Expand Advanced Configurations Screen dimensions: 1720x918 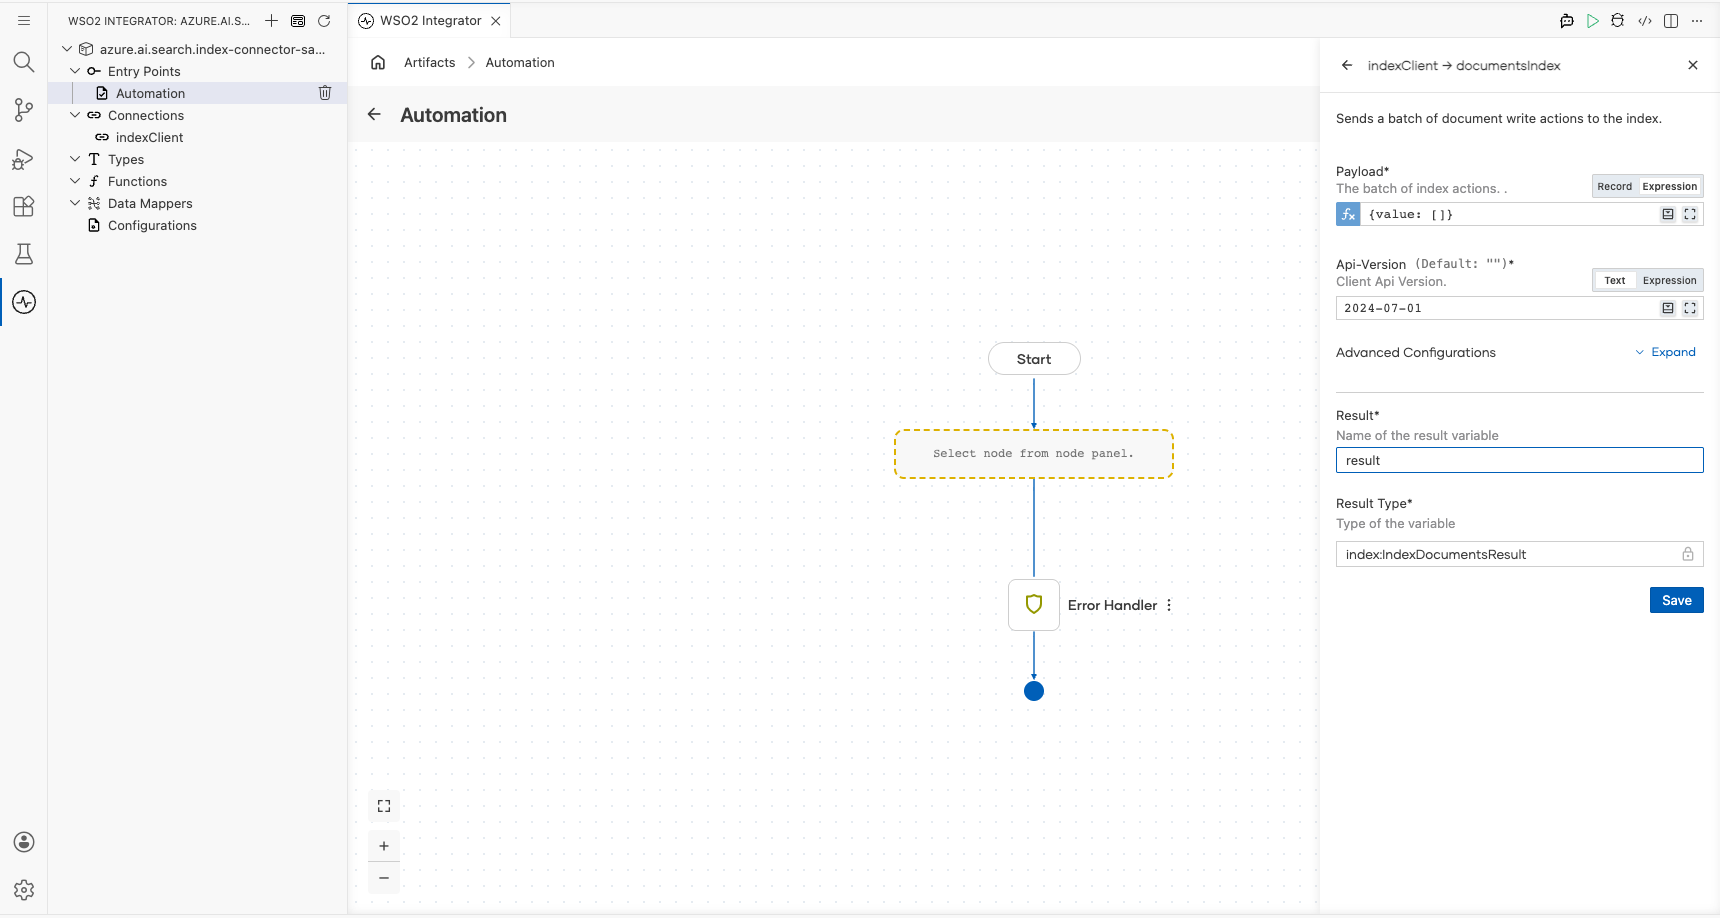coord(1666,352)
